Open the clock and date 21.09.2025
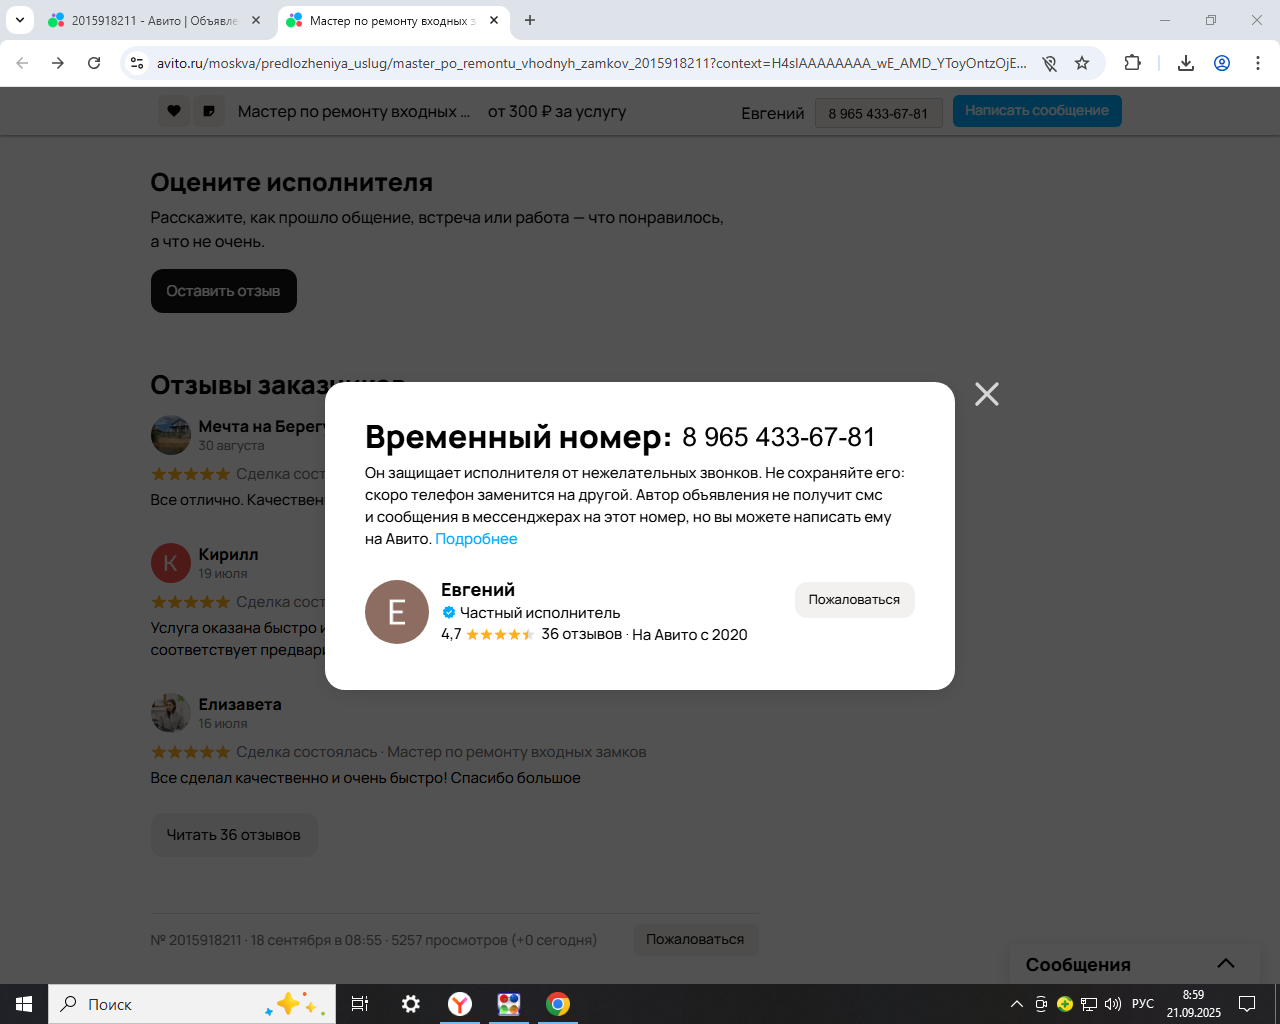Image resolution: width=1280 pixels, height=1024 pixels. coord(1193,1004)
